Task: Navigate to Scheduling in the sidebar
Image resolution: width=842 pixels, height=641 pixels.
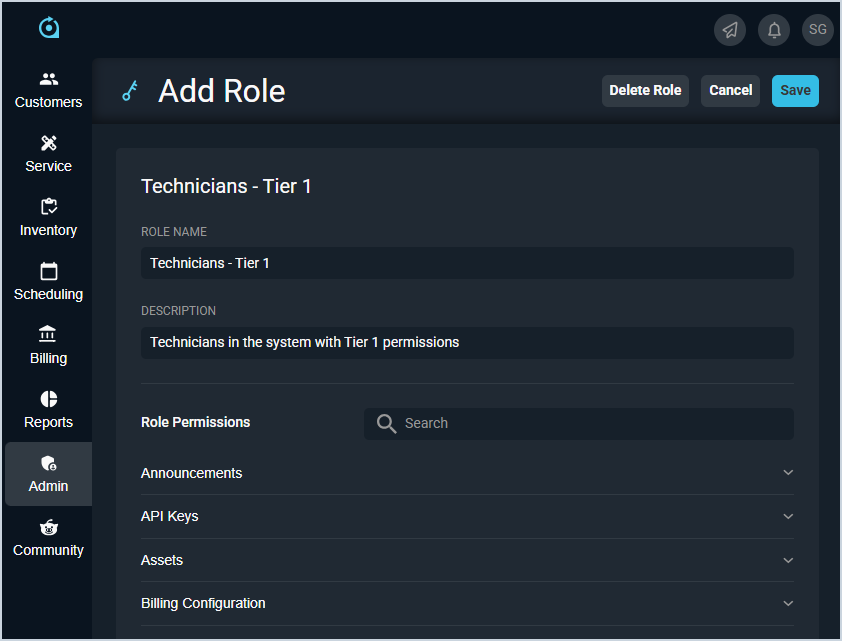Action: pos(48,282)
